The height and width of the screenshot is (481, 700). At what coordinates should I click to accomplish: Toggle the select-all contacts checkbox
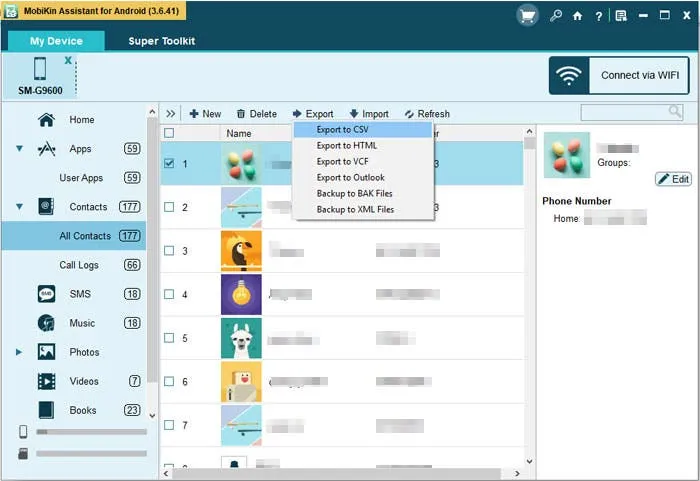click(x=169, y=133)
